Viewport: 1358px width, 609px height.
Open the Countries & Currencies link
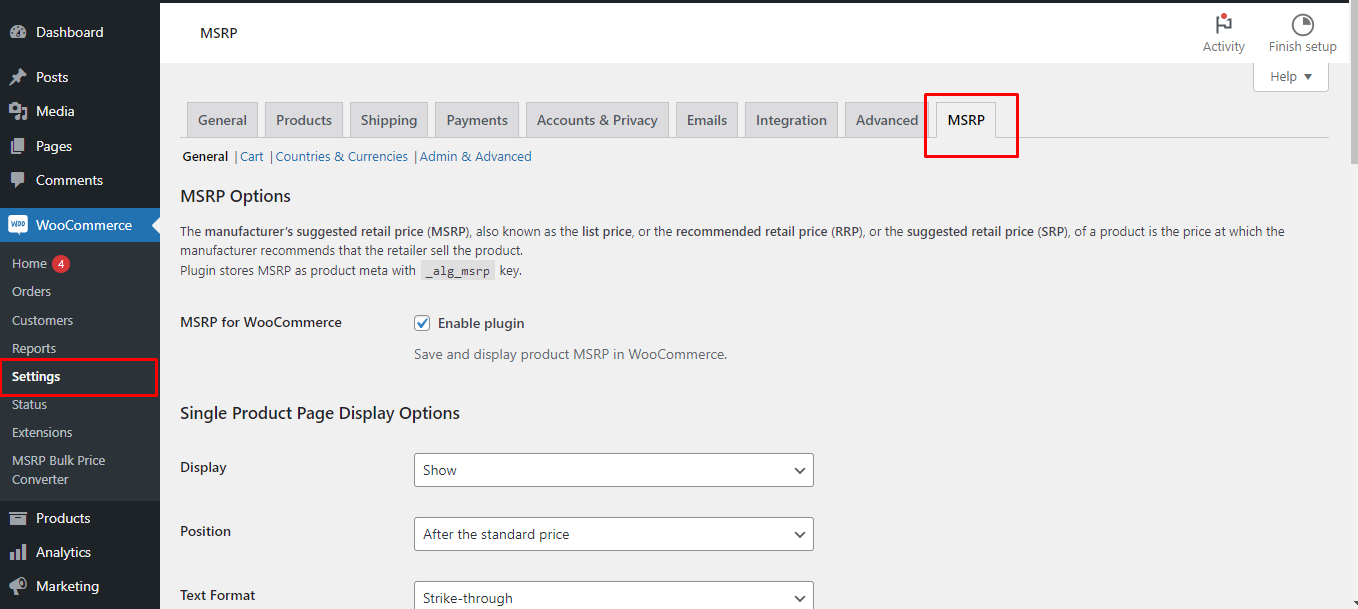pyautogui.click(x=342, y=156)
